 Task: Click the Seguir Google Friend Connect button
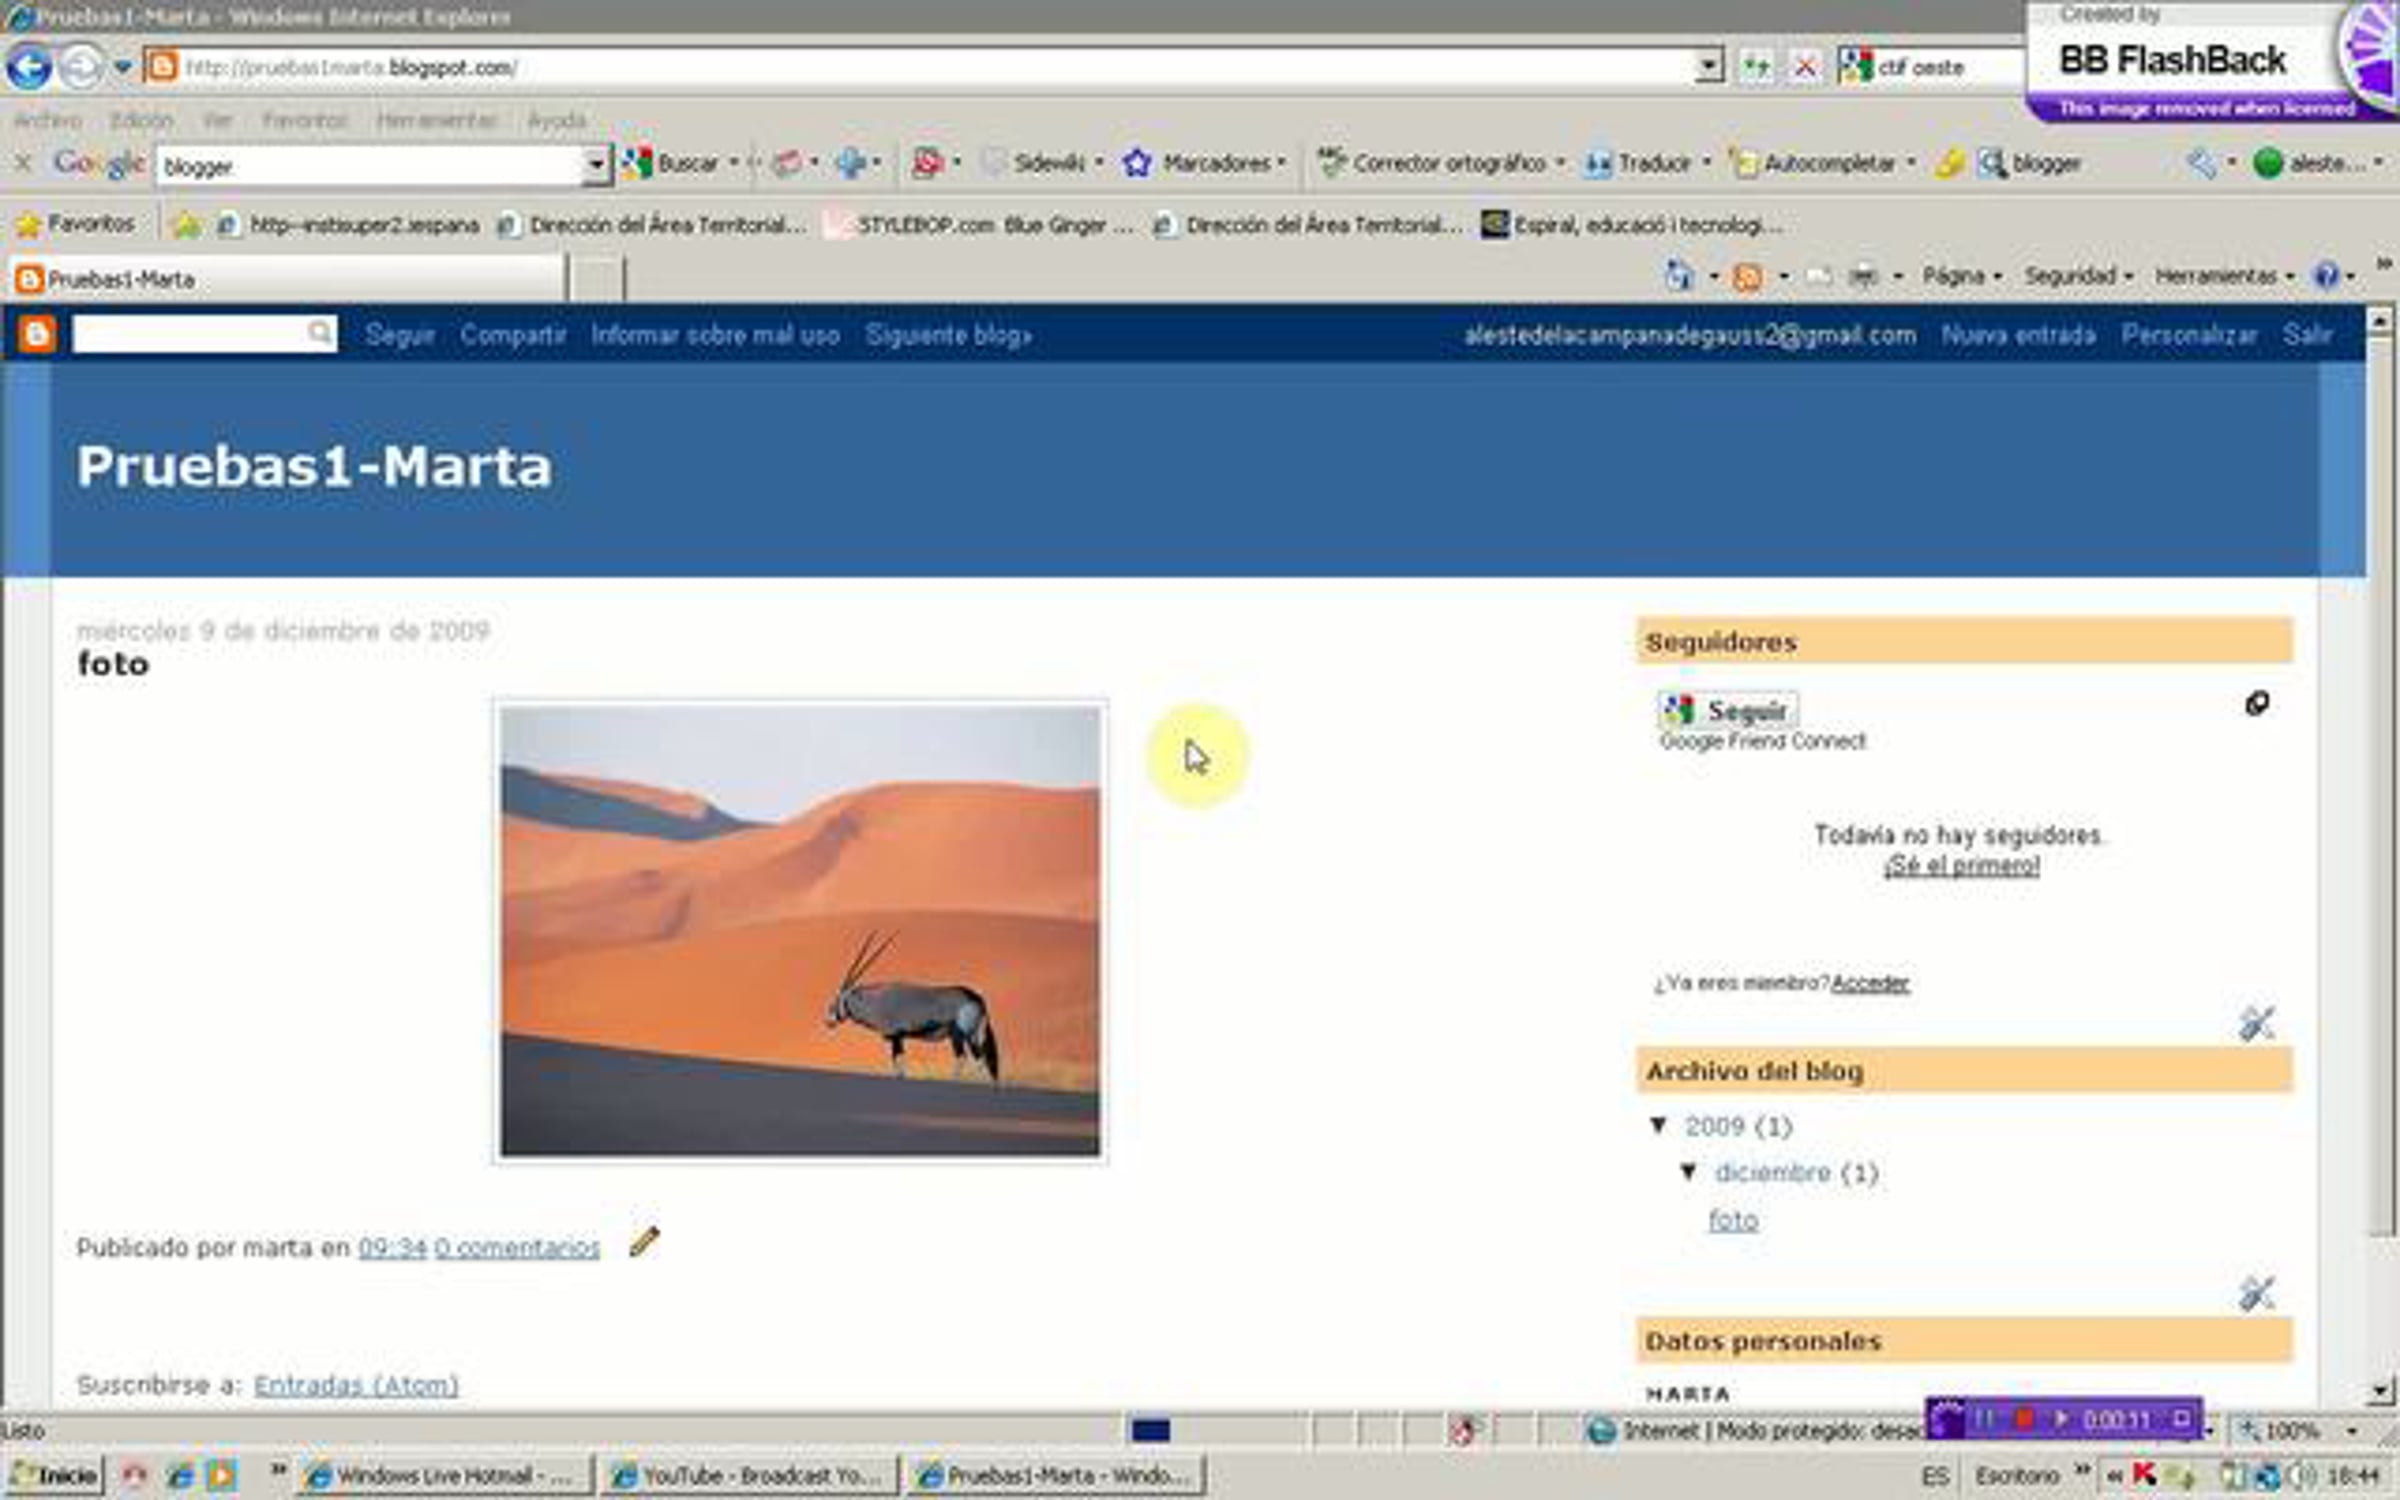(1728, 710)
